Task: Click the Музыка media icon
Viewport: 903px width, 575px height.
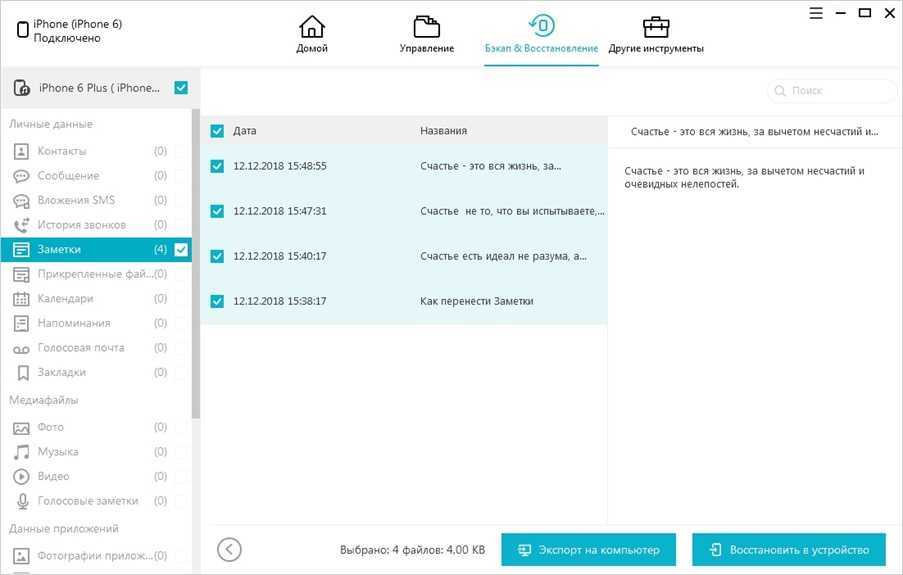Action: (21, 452)
